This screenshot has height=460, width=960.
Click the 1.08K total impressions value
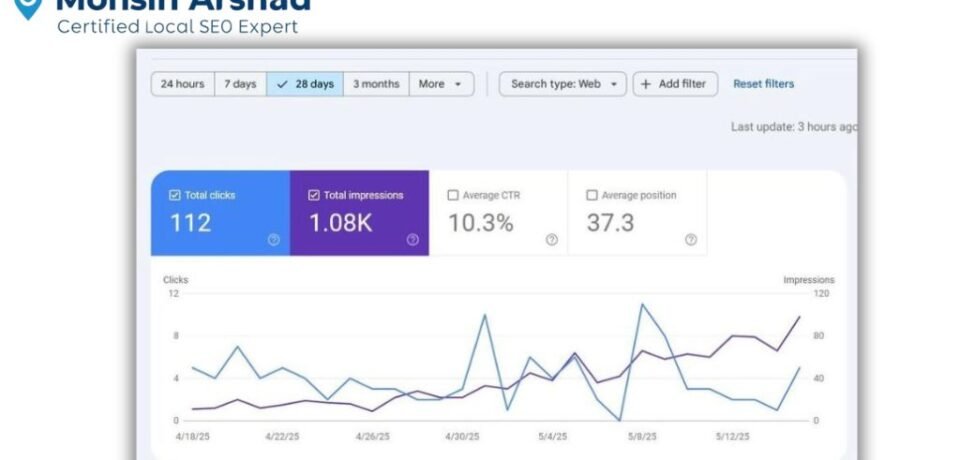[x=340, y=223]
